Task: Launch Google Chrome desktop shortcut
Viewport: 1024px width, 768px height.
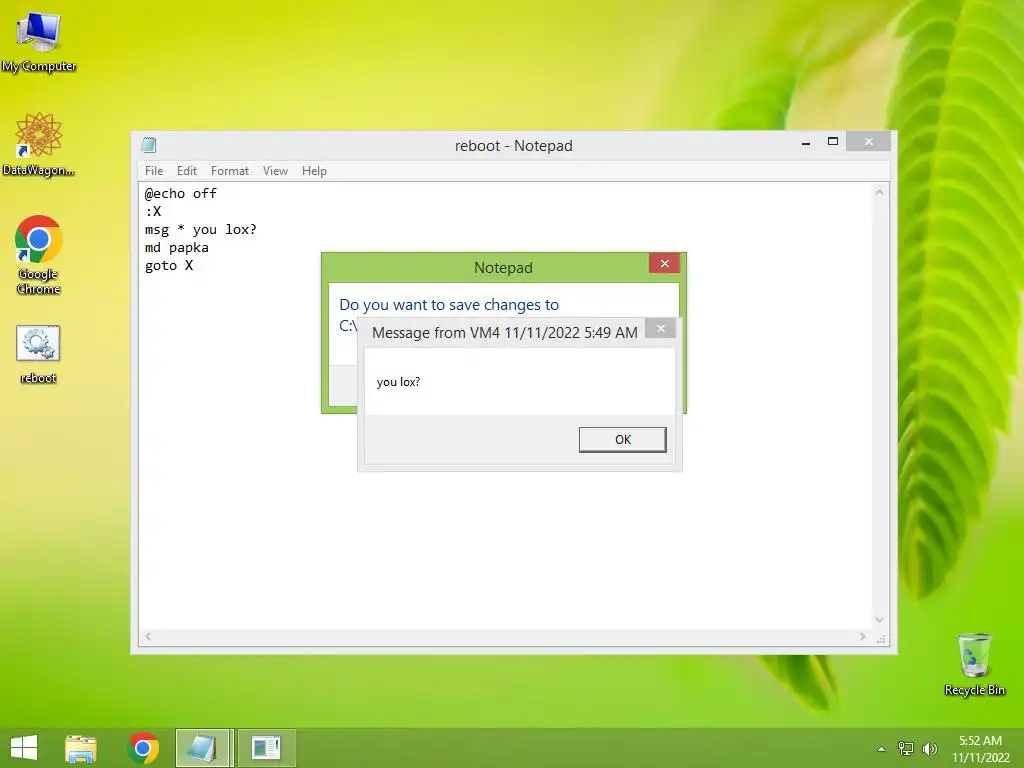Action: [39, 255]
